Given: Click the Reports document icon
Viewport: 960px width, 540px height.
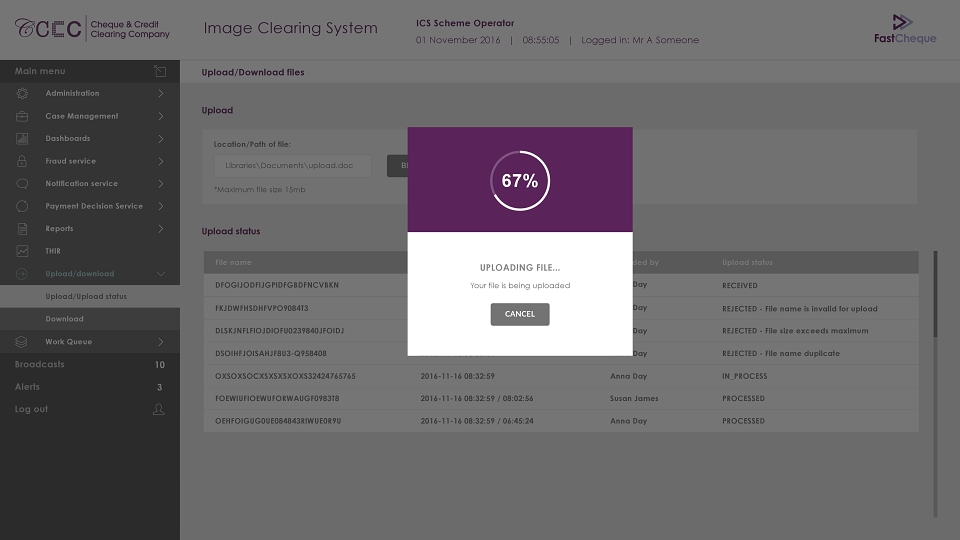Looking at the screenshot, I should [22, 228].
